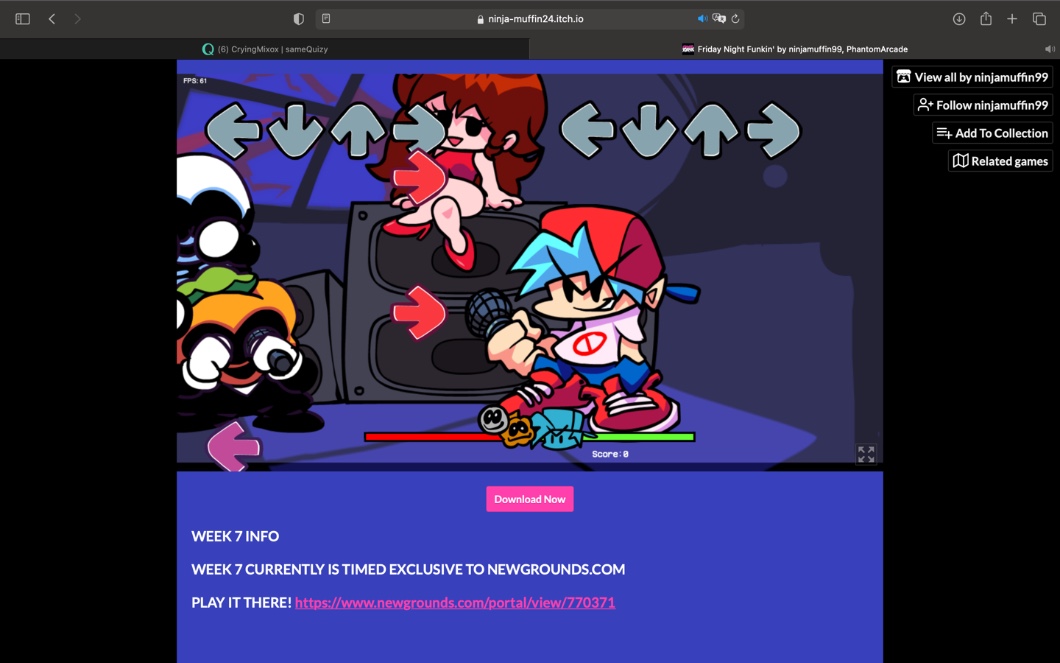Open Related games
Image resolution: width=1060 pixels, height=663 pixels.
tap(1000, 161)
